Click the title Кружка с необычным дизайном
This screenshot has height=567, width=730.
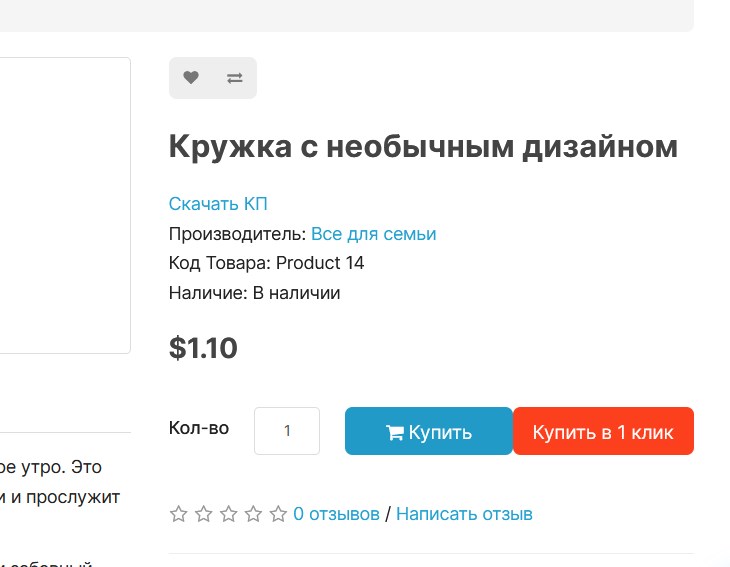423,147
